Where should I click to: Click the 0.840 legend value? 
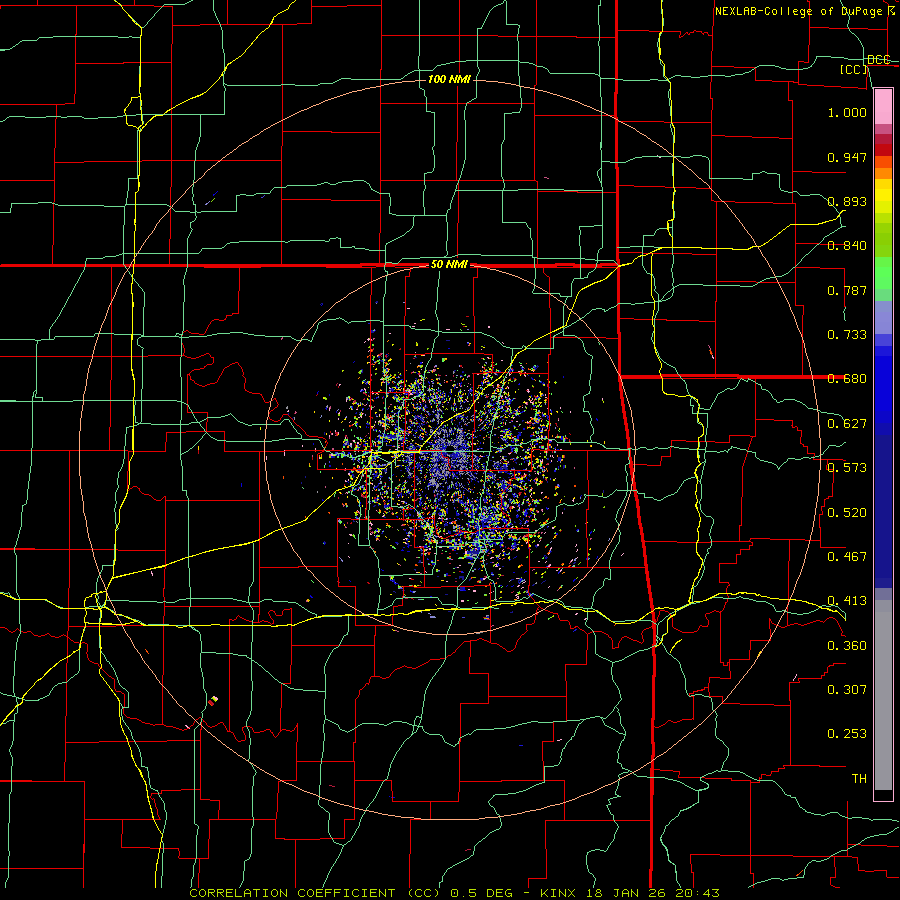(x=847, y=246)
